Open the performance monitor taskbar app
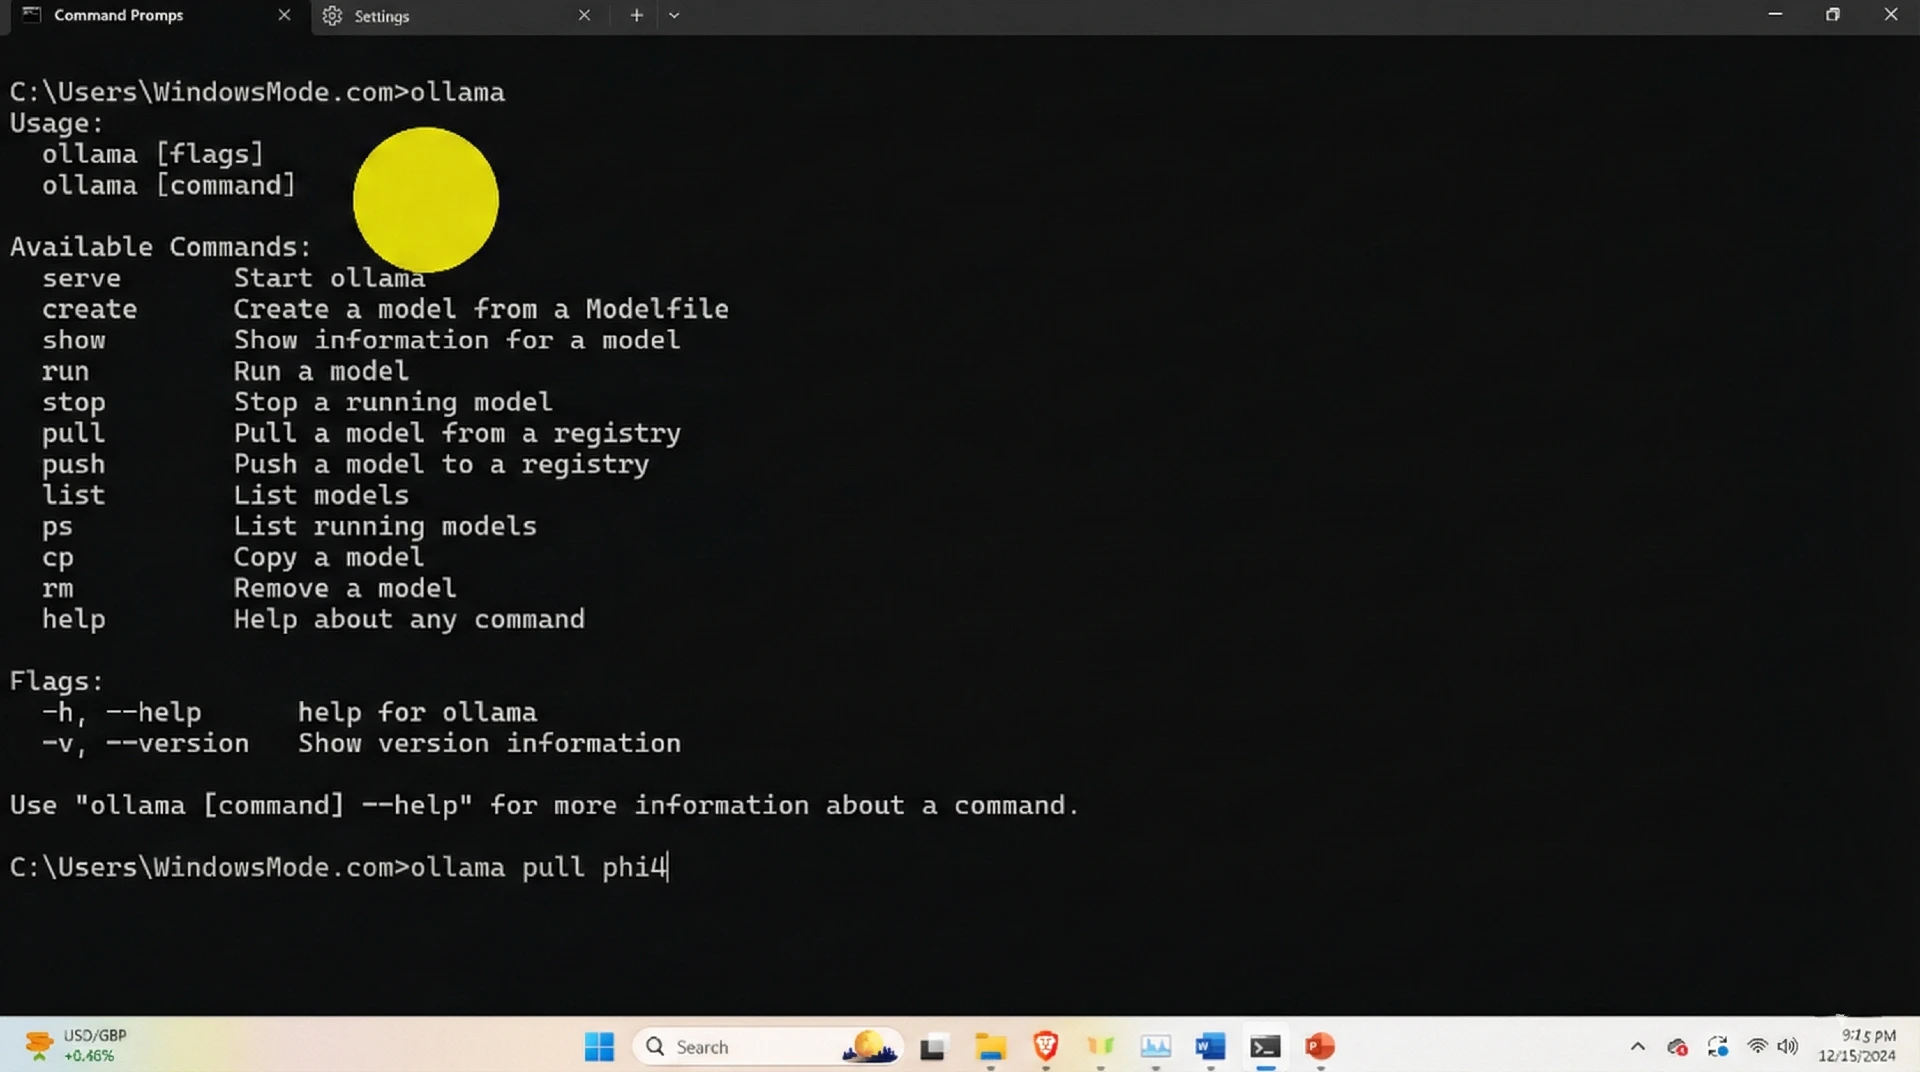The image size is (1920, 1072). [1155, 1046]
